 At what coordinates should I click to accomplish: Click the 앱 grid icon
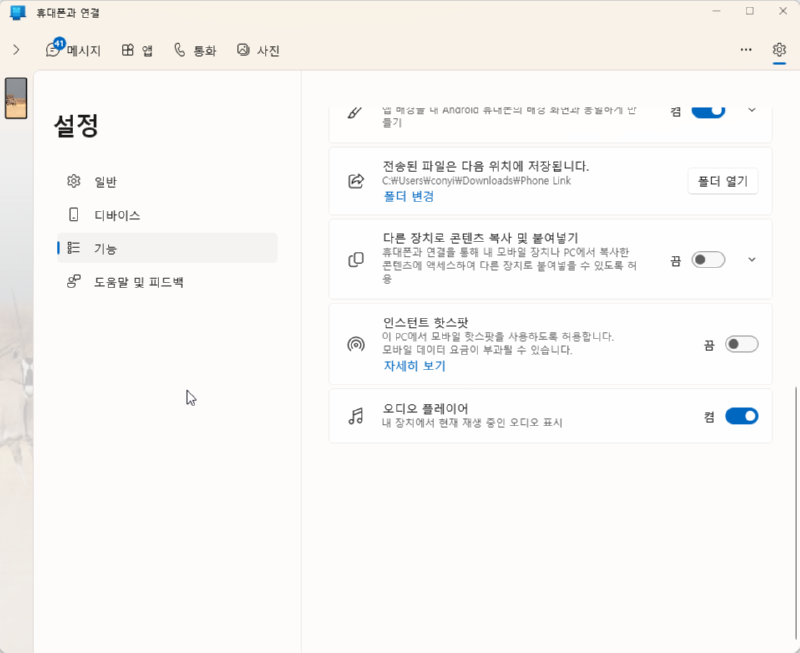pyautogui.click(x=128, y=50)
